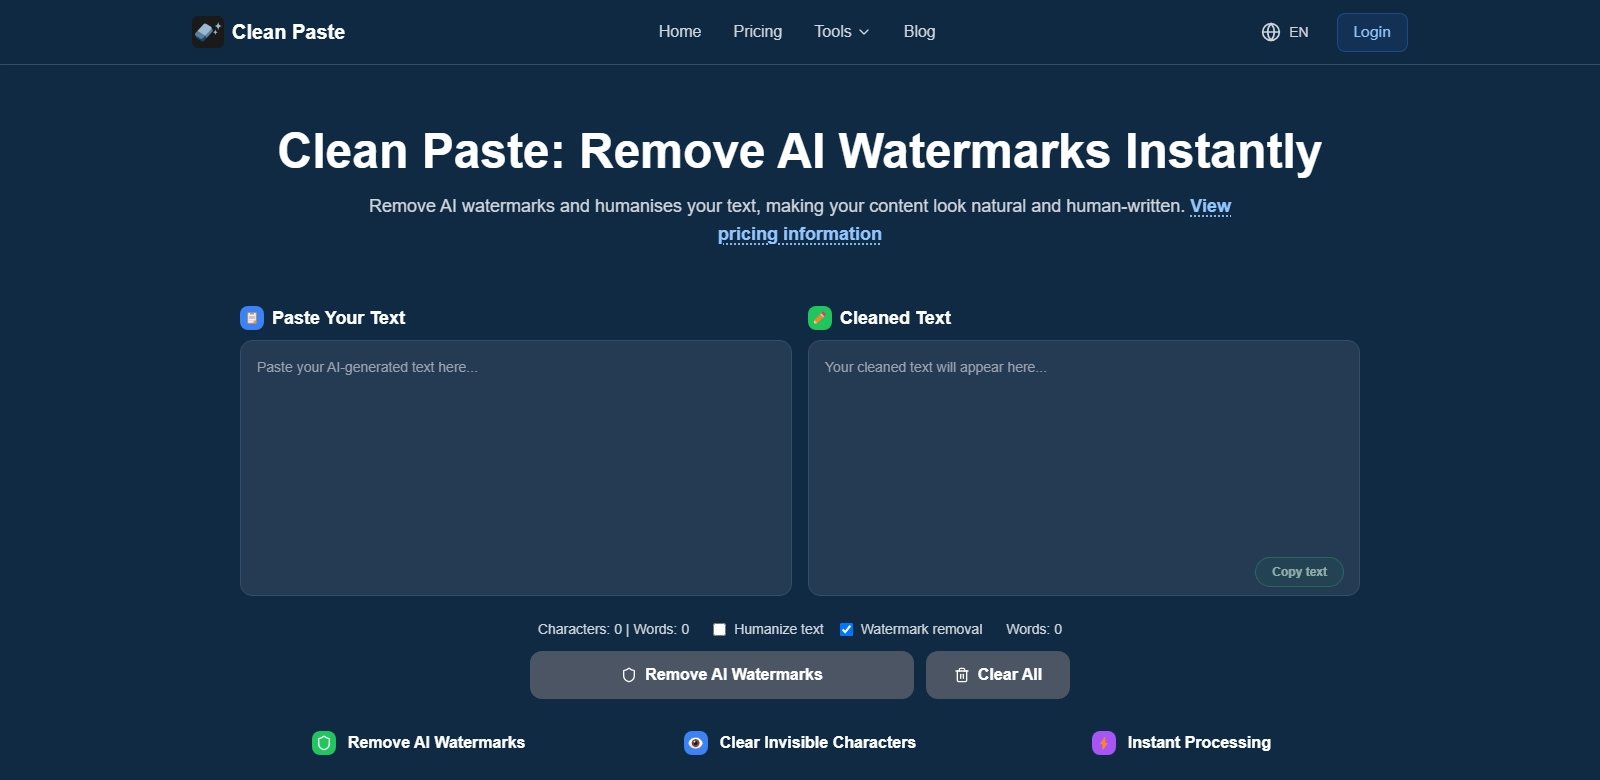Open the Pricing page from navigation

(x=758, y=32)
